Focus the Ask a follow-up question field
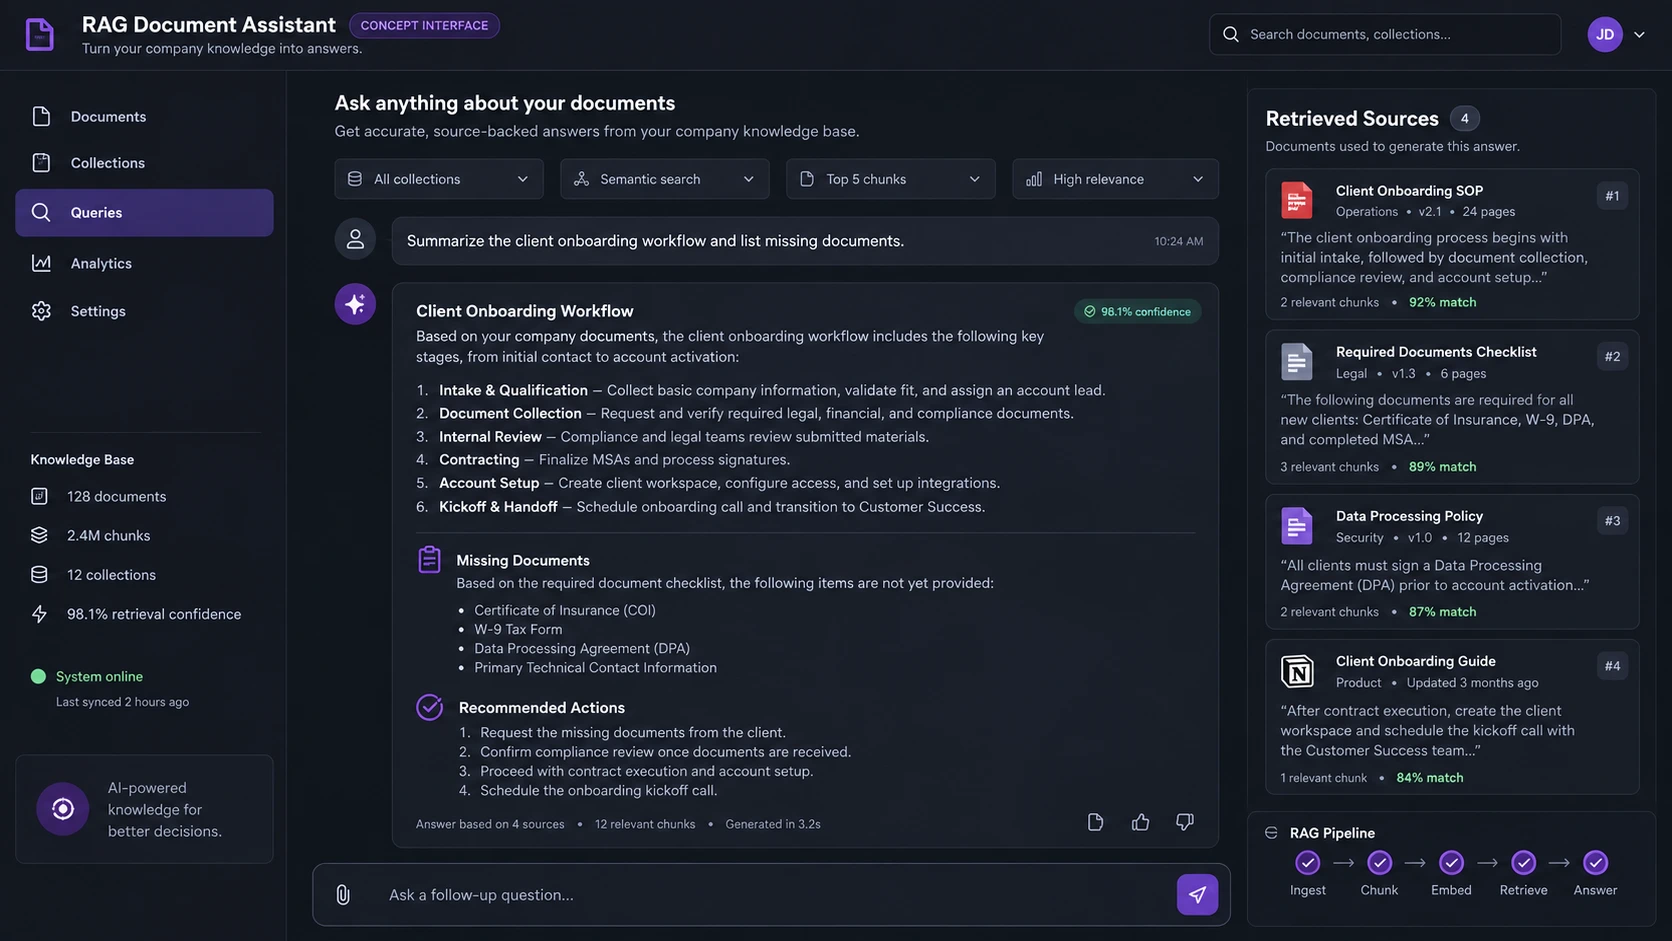The width and height of the screenshot is (1672, 941). click(x=770, y=894)
